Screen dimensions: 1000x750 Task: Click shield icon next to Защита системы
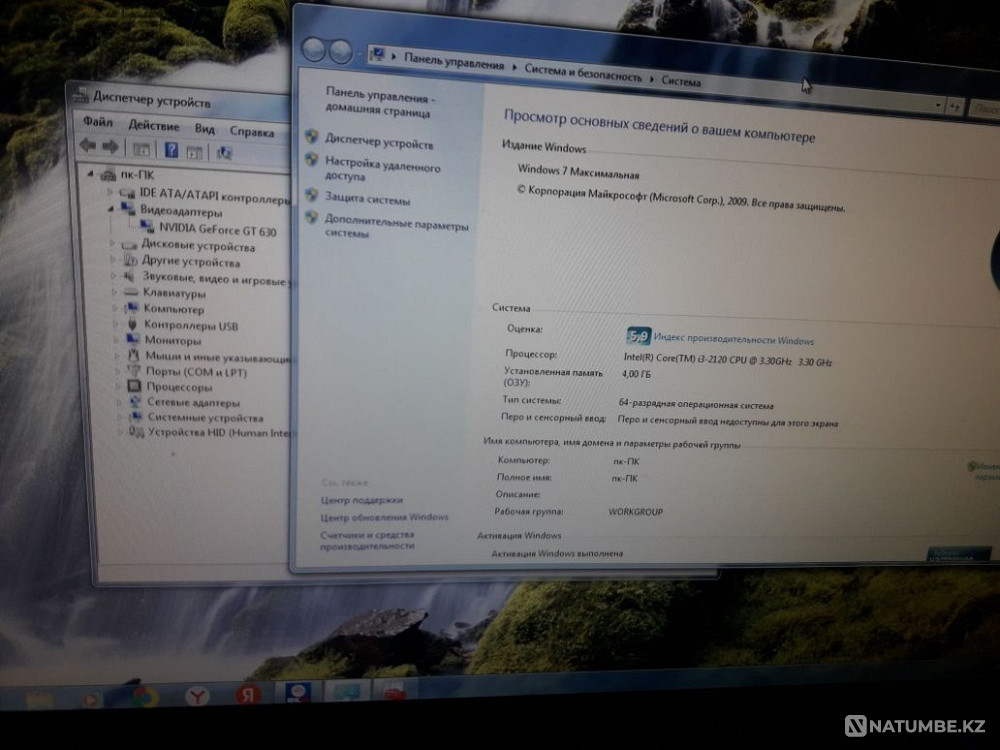[311, 195]
